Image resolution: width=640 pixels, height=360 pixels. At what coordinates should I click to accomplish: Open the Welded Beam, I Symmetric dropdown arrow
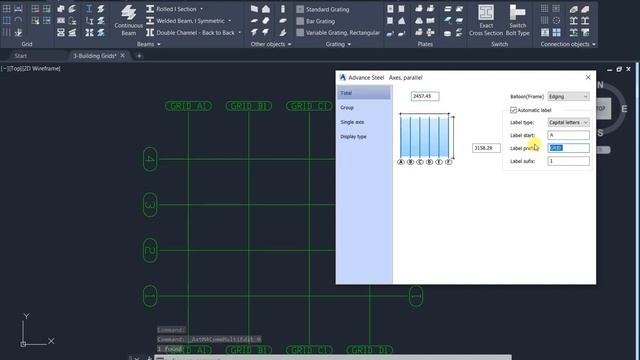[229, 21]
